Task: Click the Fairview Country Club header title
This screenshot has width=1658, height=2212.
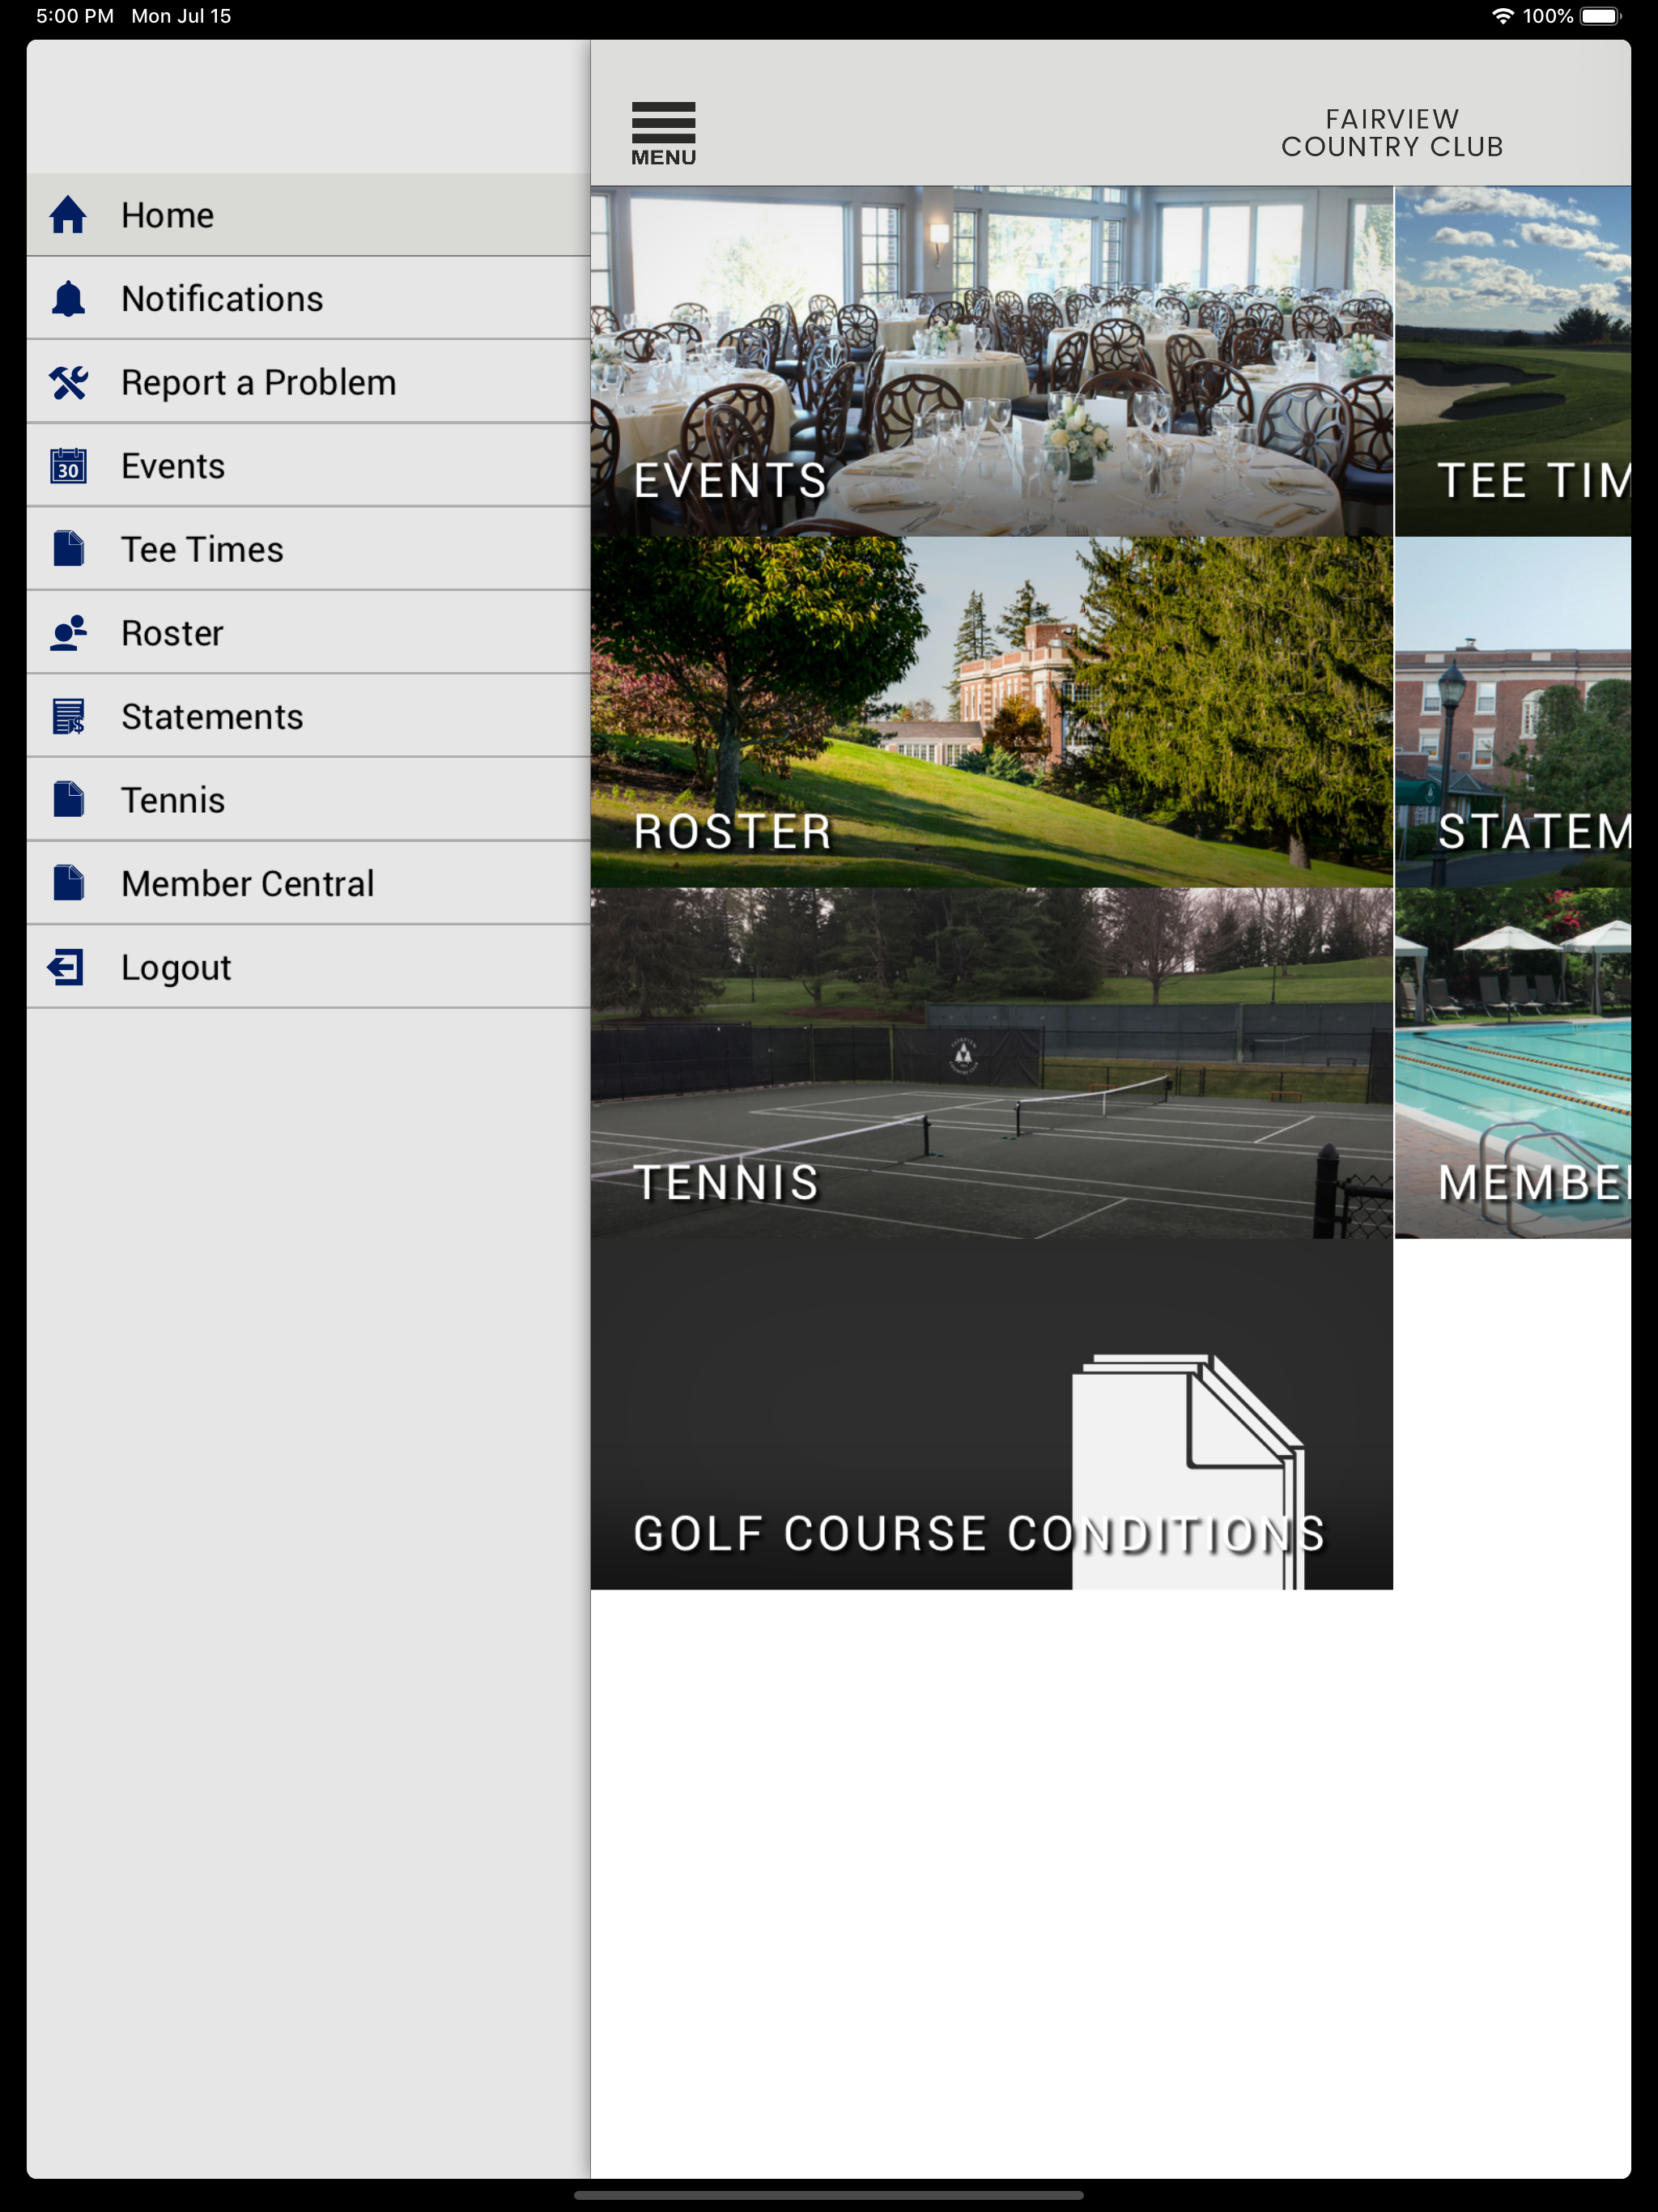Action: 1392,133
